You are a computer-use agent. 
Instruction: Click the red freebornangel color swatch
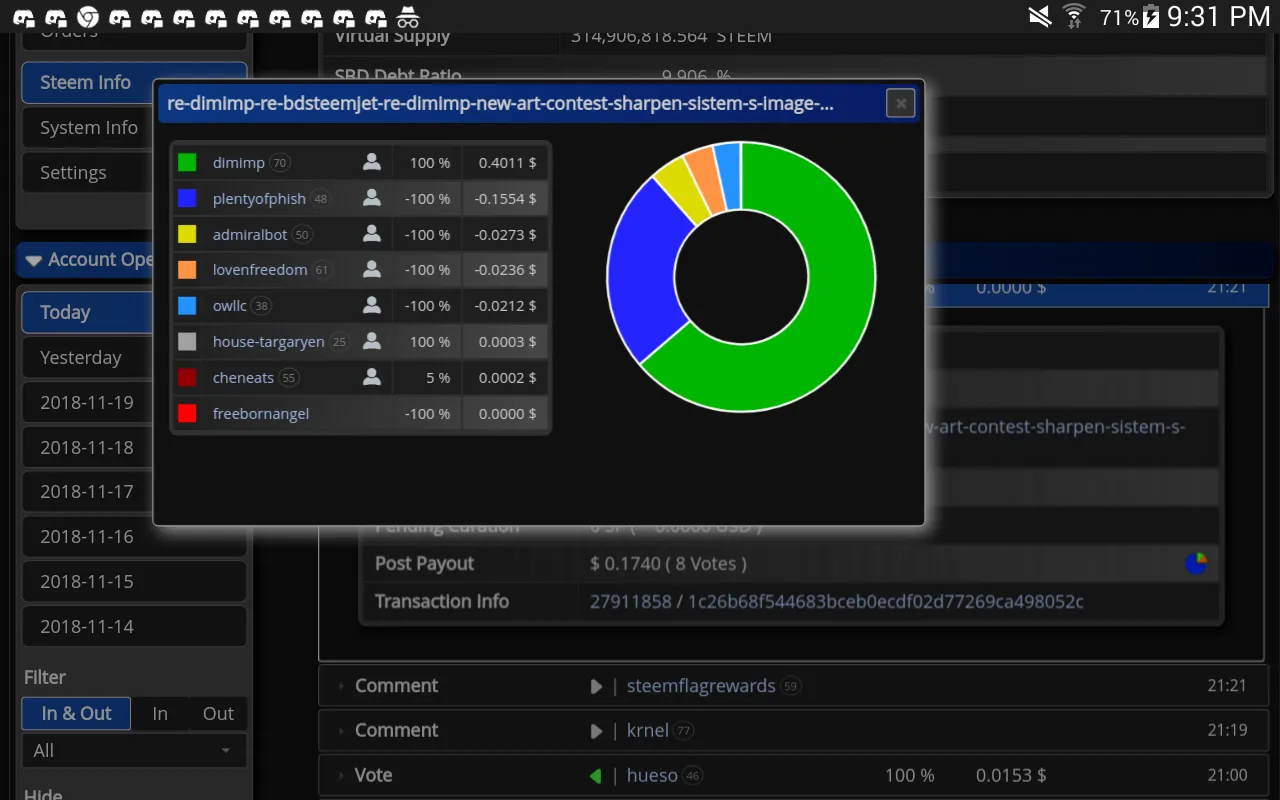pyautogui.click(x=187, y=413)
